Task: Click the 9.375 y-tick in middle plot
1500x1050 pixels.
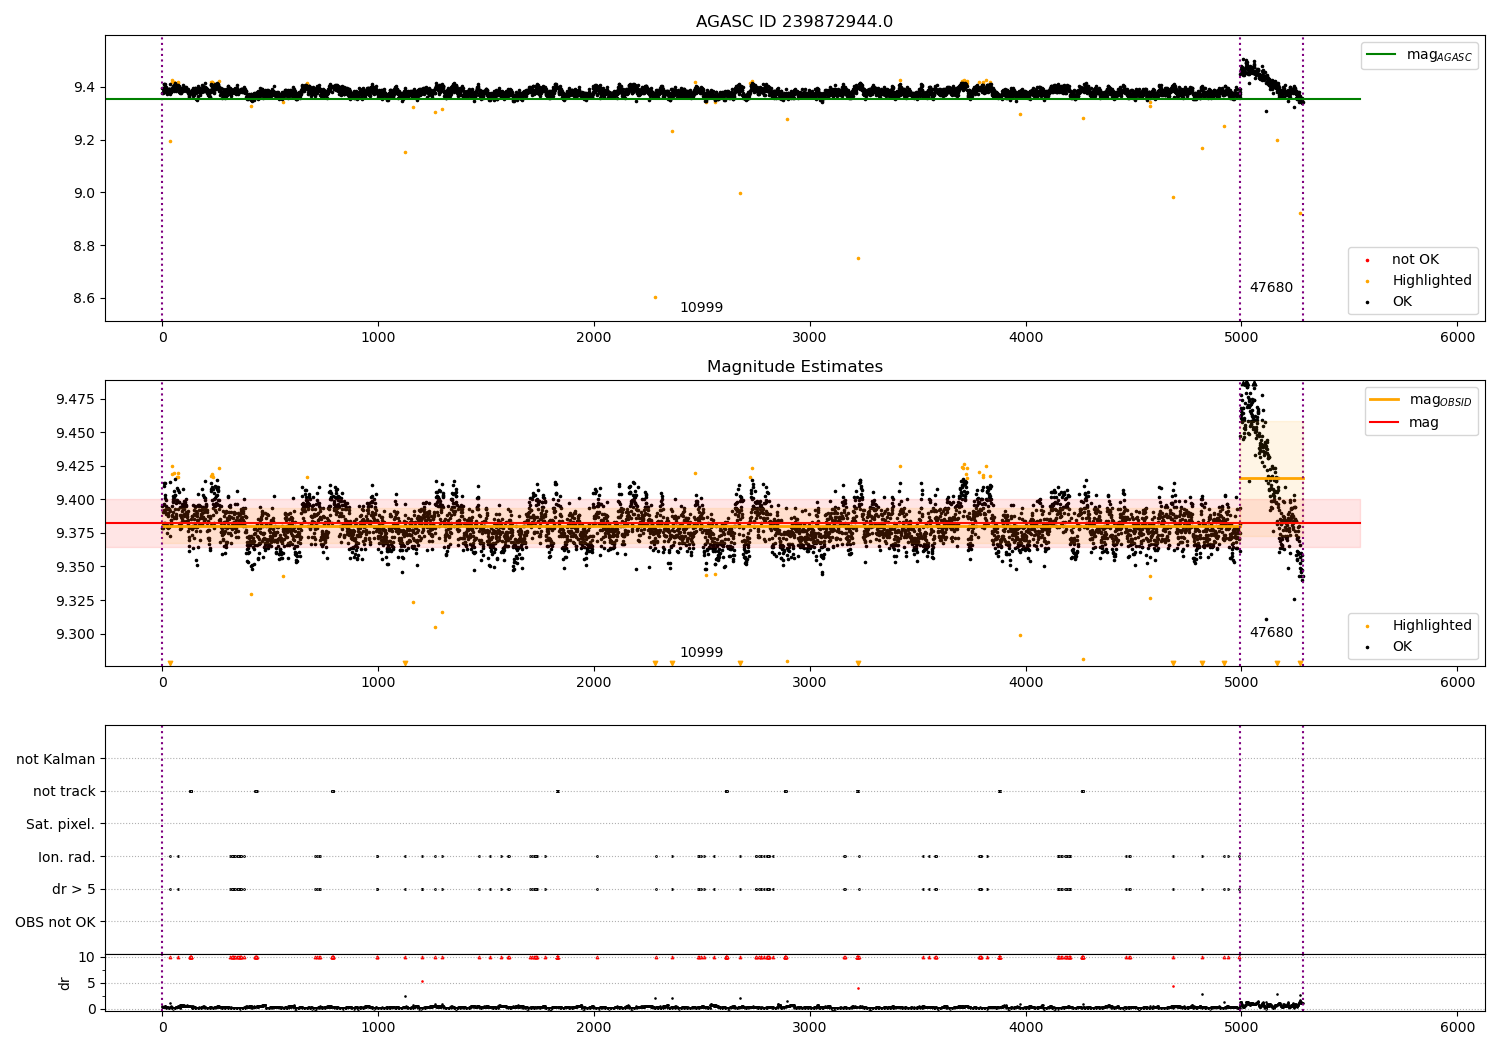Action: (x=76, y=533)
